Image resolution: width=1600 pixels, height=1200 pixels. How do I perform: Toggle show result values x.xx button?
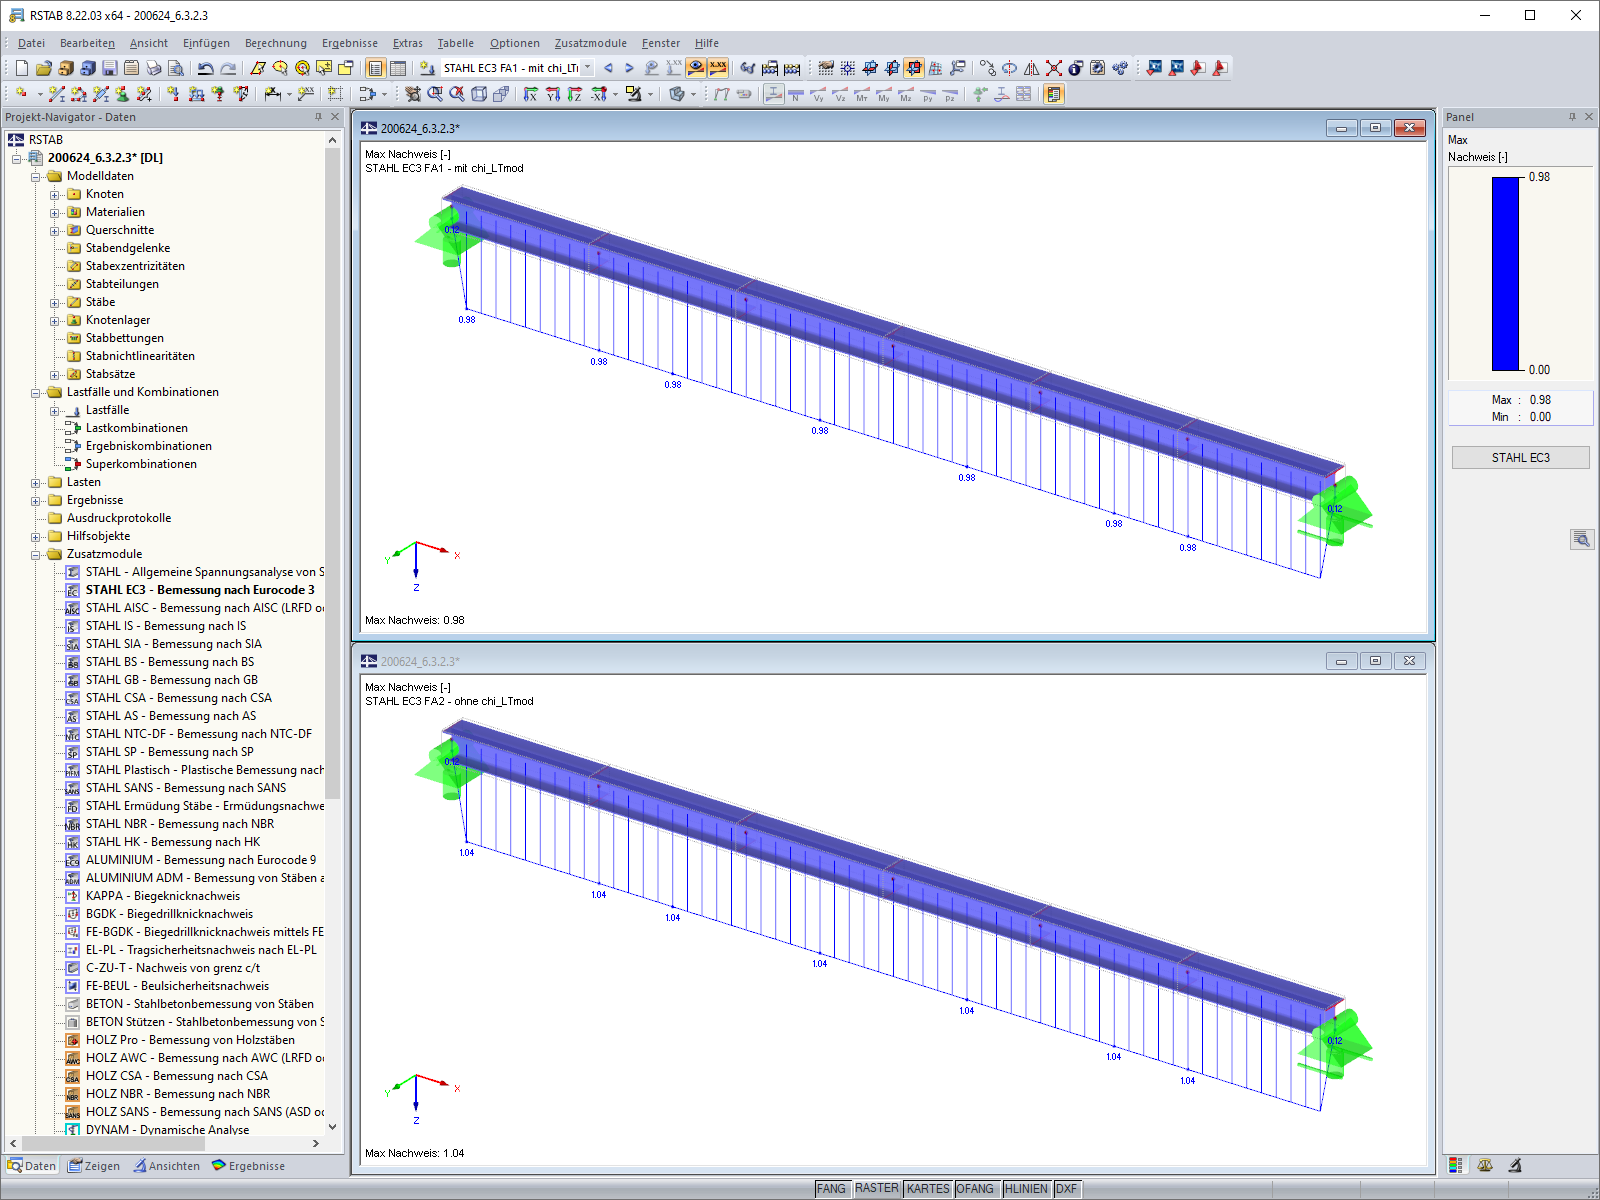pos(718,68)
